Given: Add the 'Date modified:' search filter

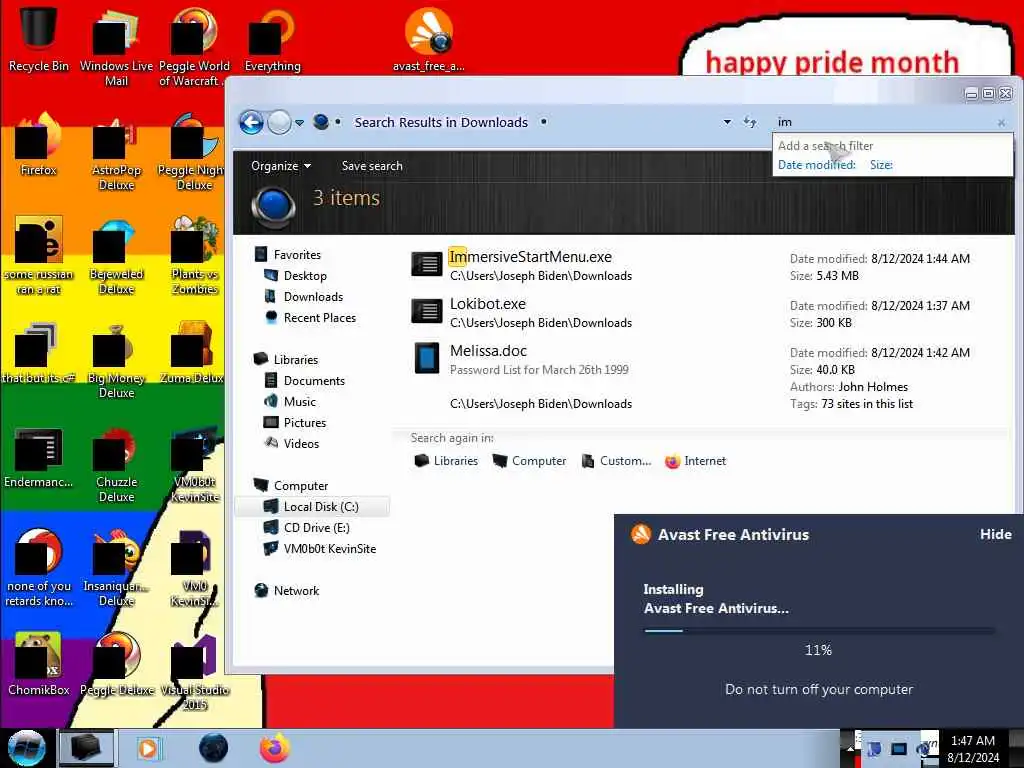Looking at the screenshot, I should click(816, 165).
